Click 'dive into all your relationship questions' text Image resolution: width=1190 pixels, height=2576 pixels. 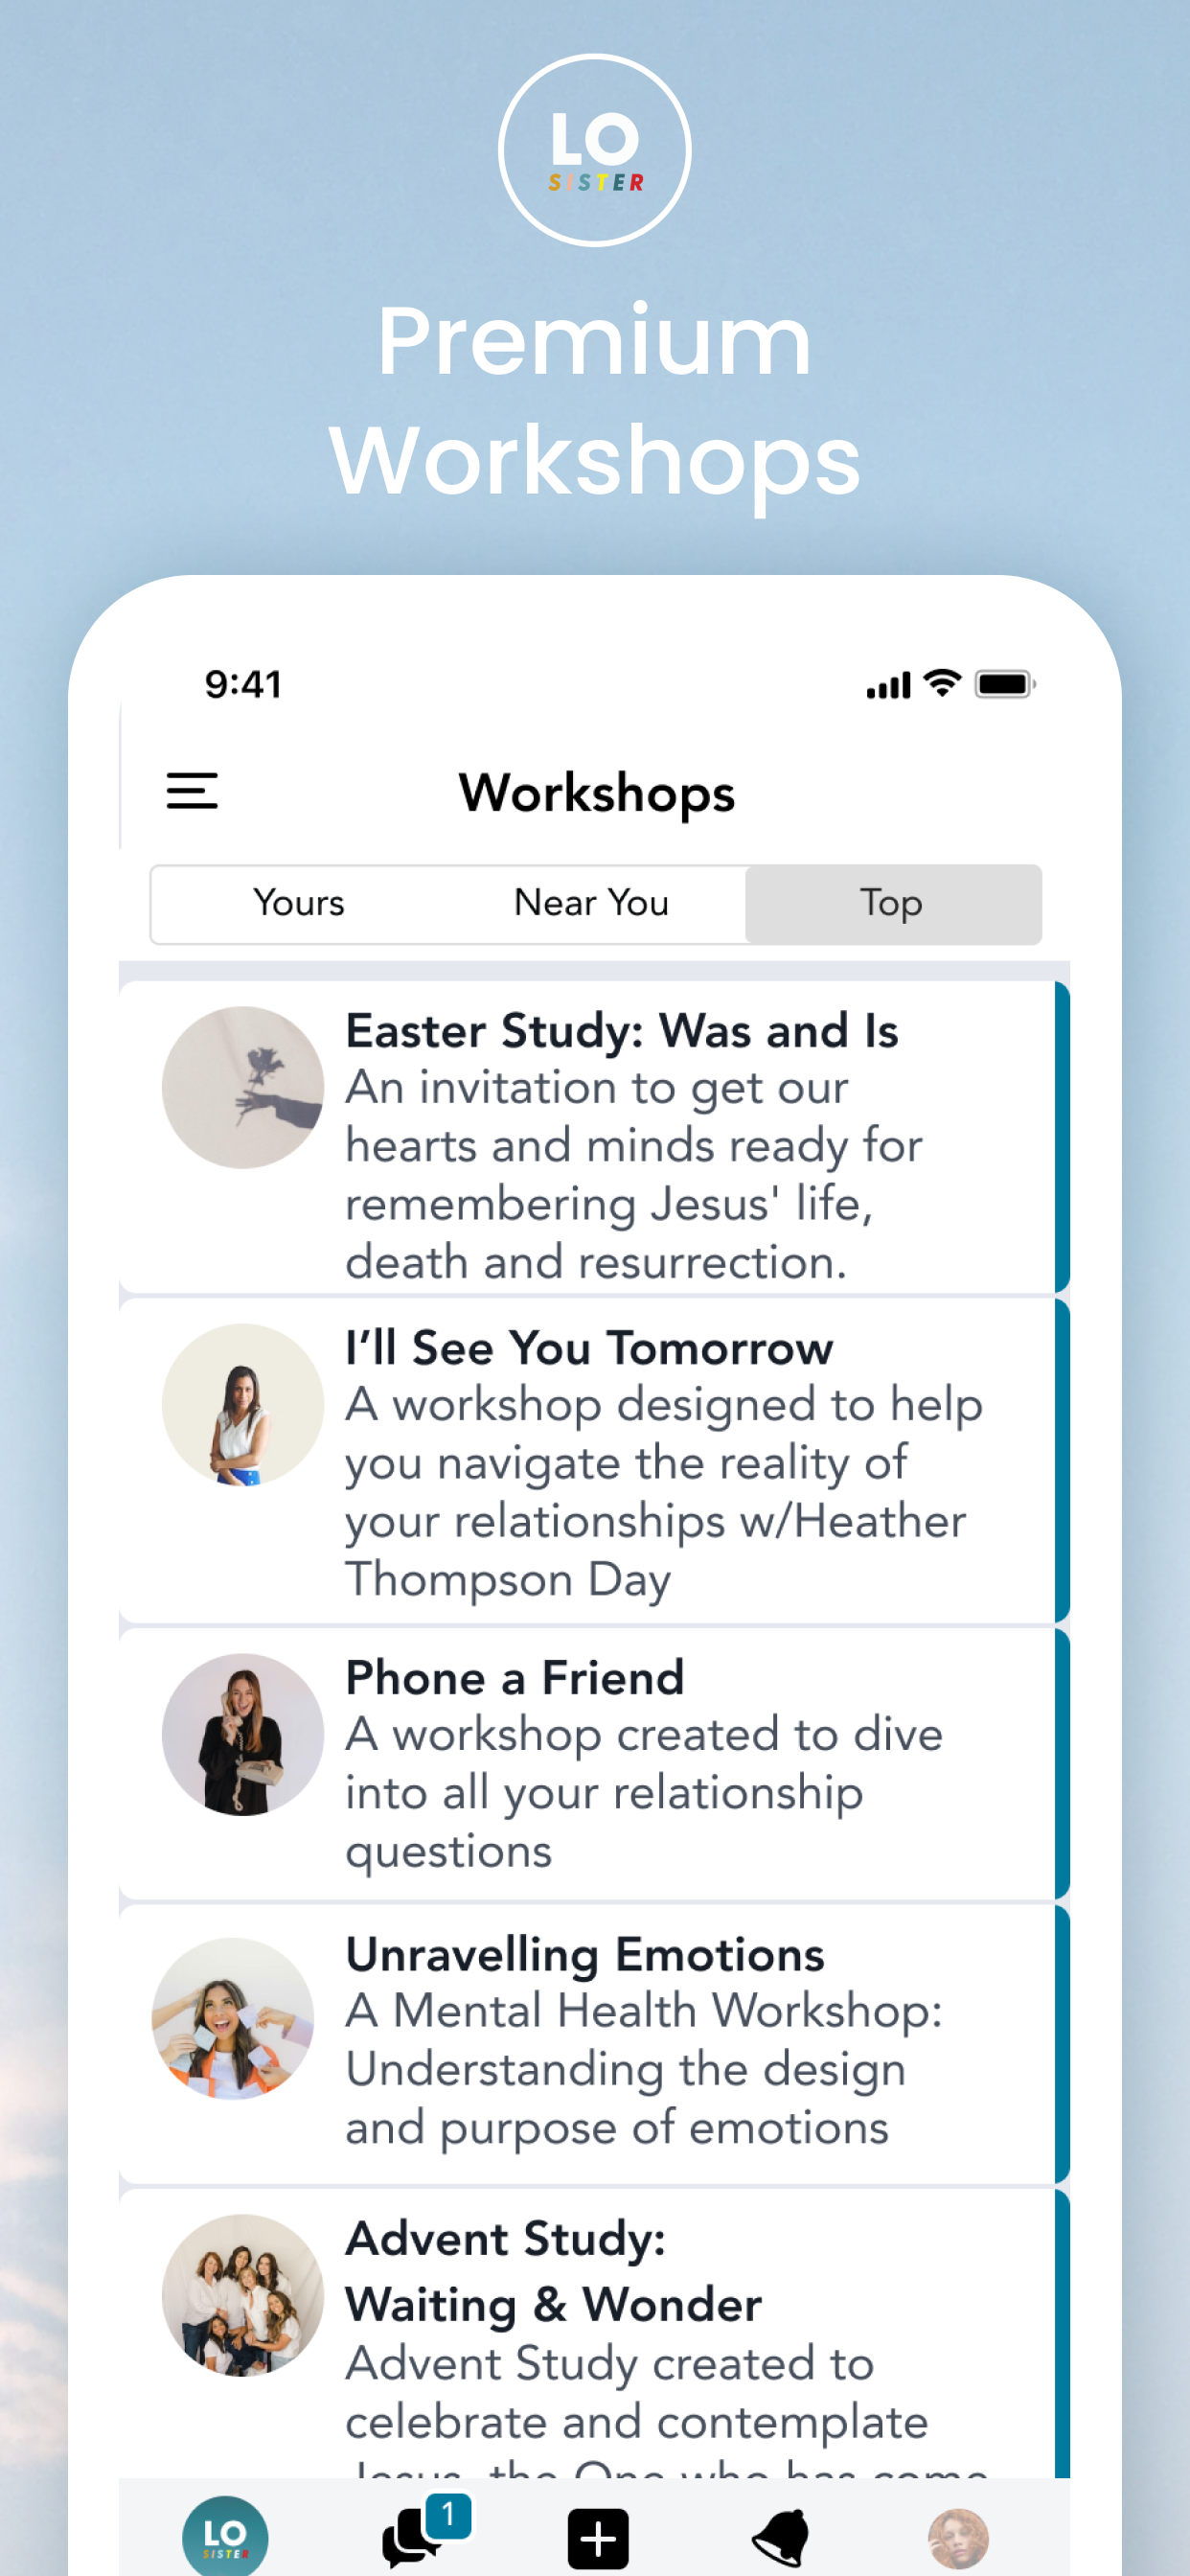(644, 1792)
